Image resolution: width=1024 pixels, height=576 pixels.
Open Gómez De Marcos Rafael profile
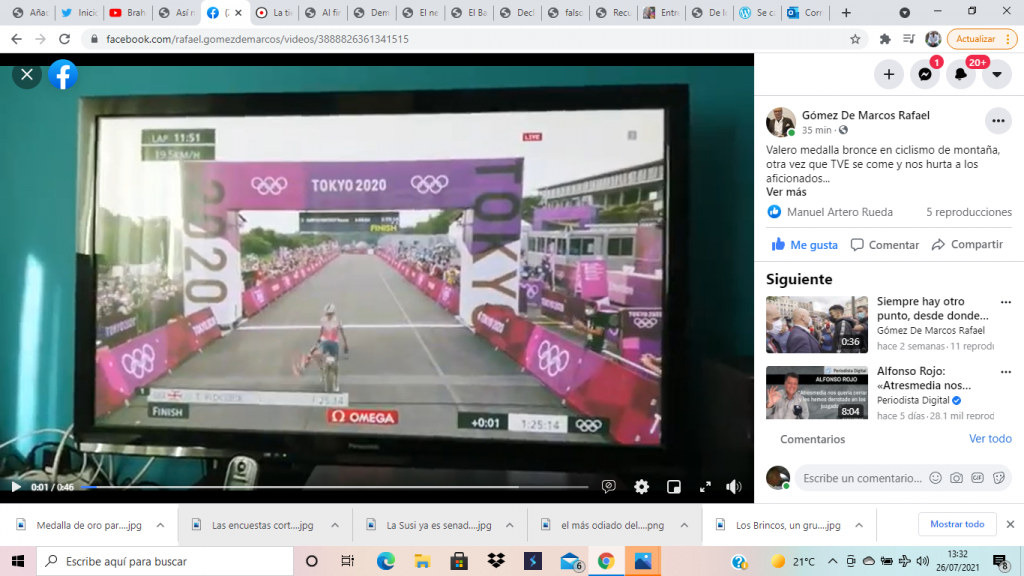tap(865, 115)
